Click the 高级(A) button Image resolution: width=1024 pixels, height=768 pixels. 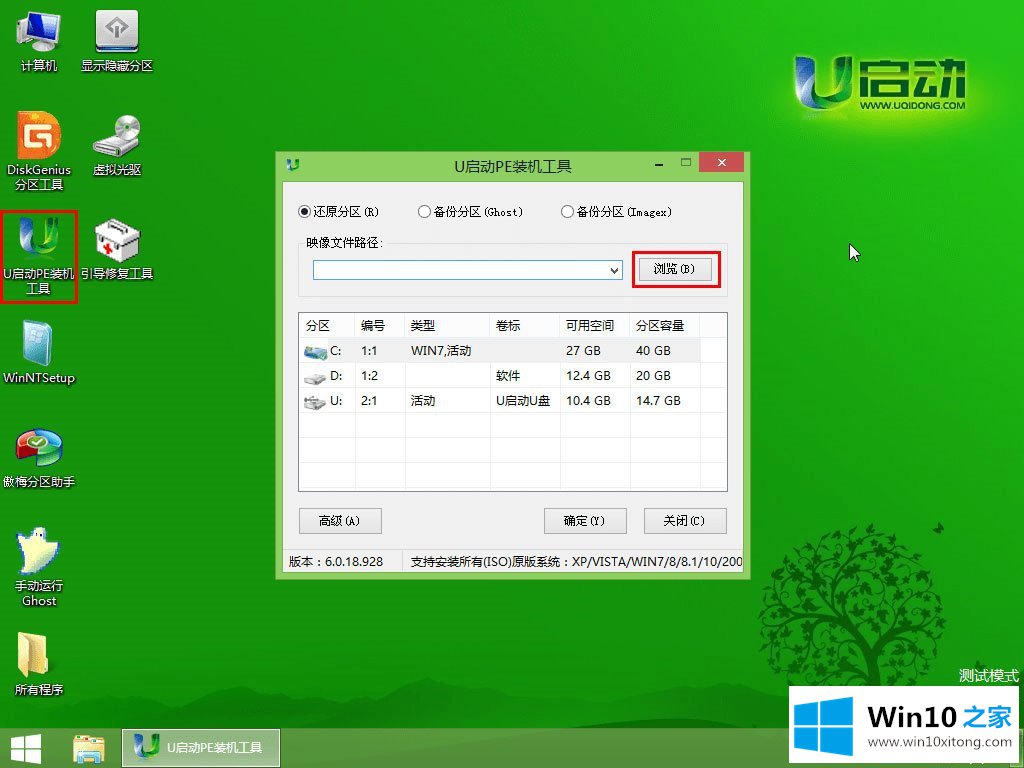tap(340, 520)
